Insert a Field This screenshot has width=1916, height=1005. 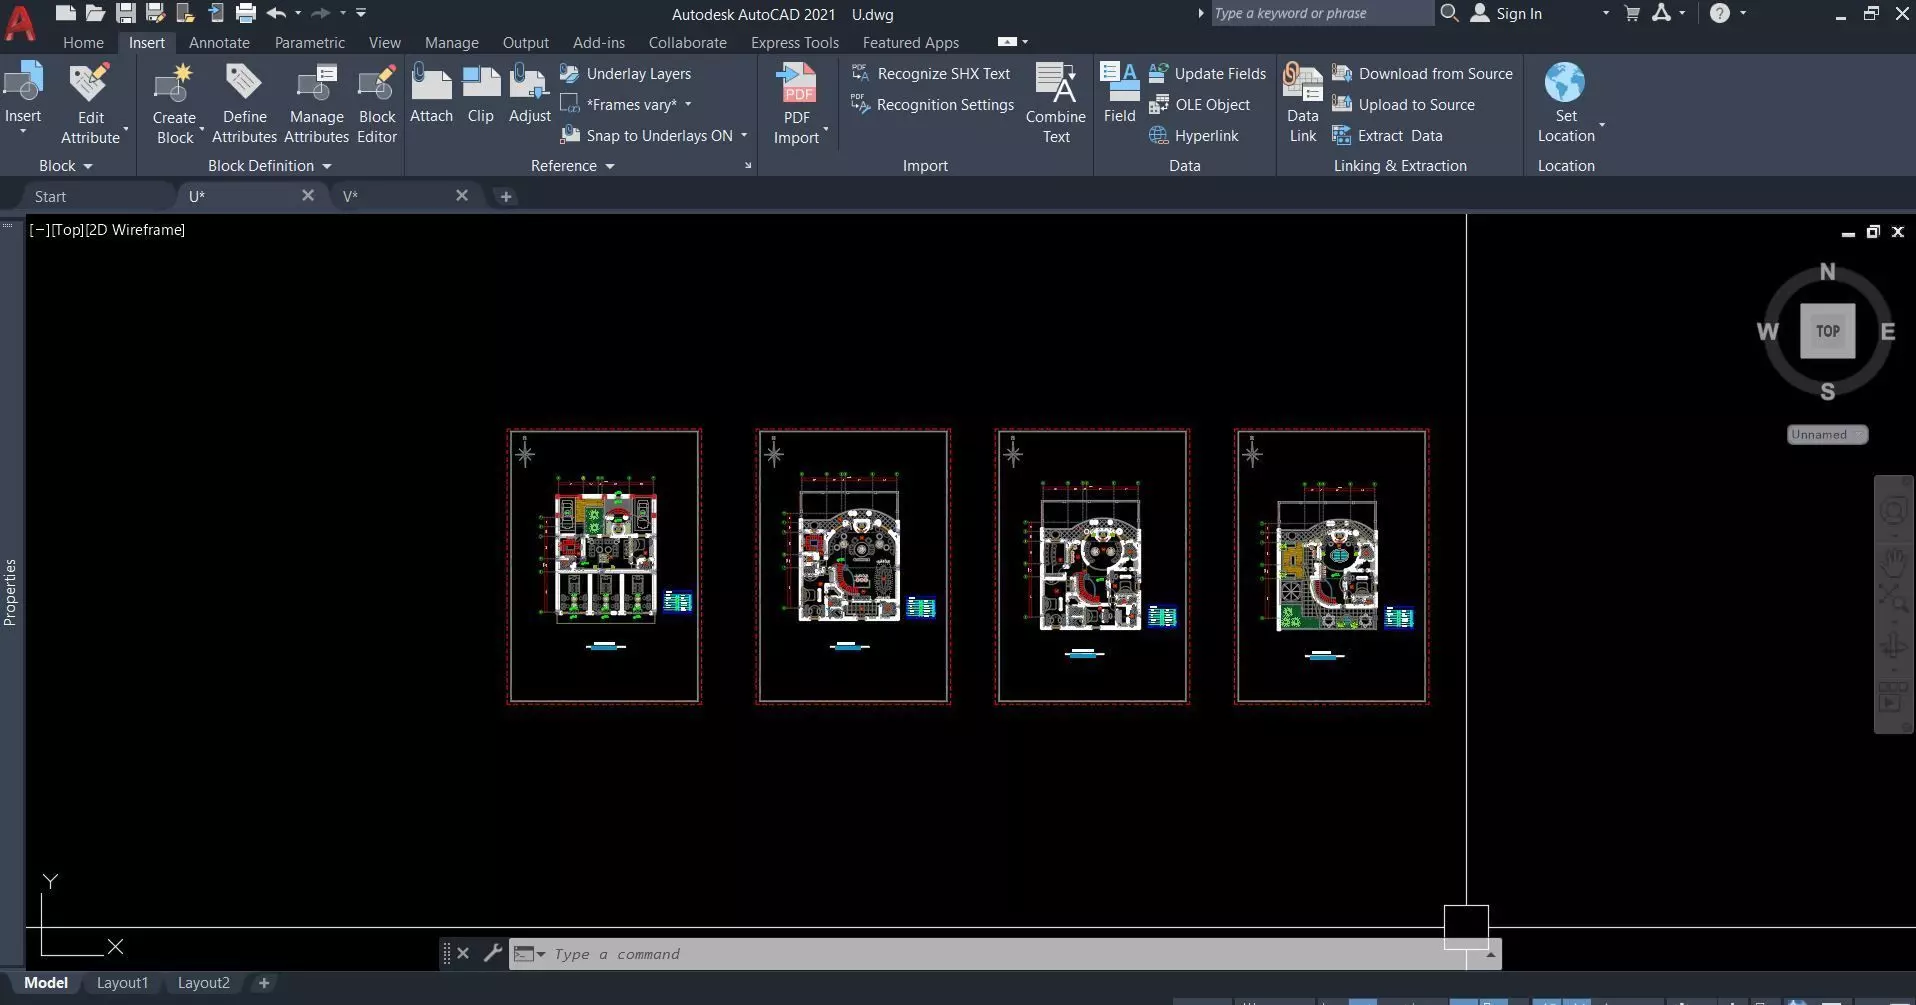(x=1120, y=93)
